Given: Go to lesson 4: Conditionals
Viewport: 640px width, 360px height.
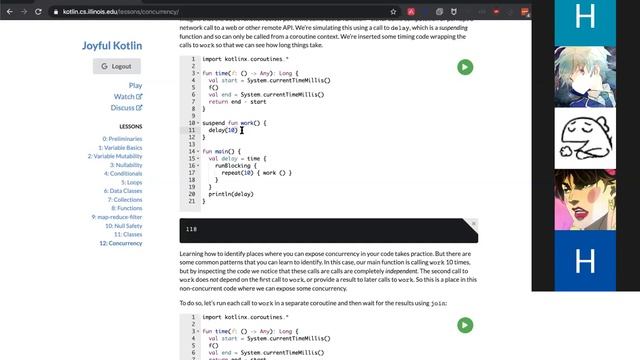Looking at the screenshot, I should pos(123,173).
